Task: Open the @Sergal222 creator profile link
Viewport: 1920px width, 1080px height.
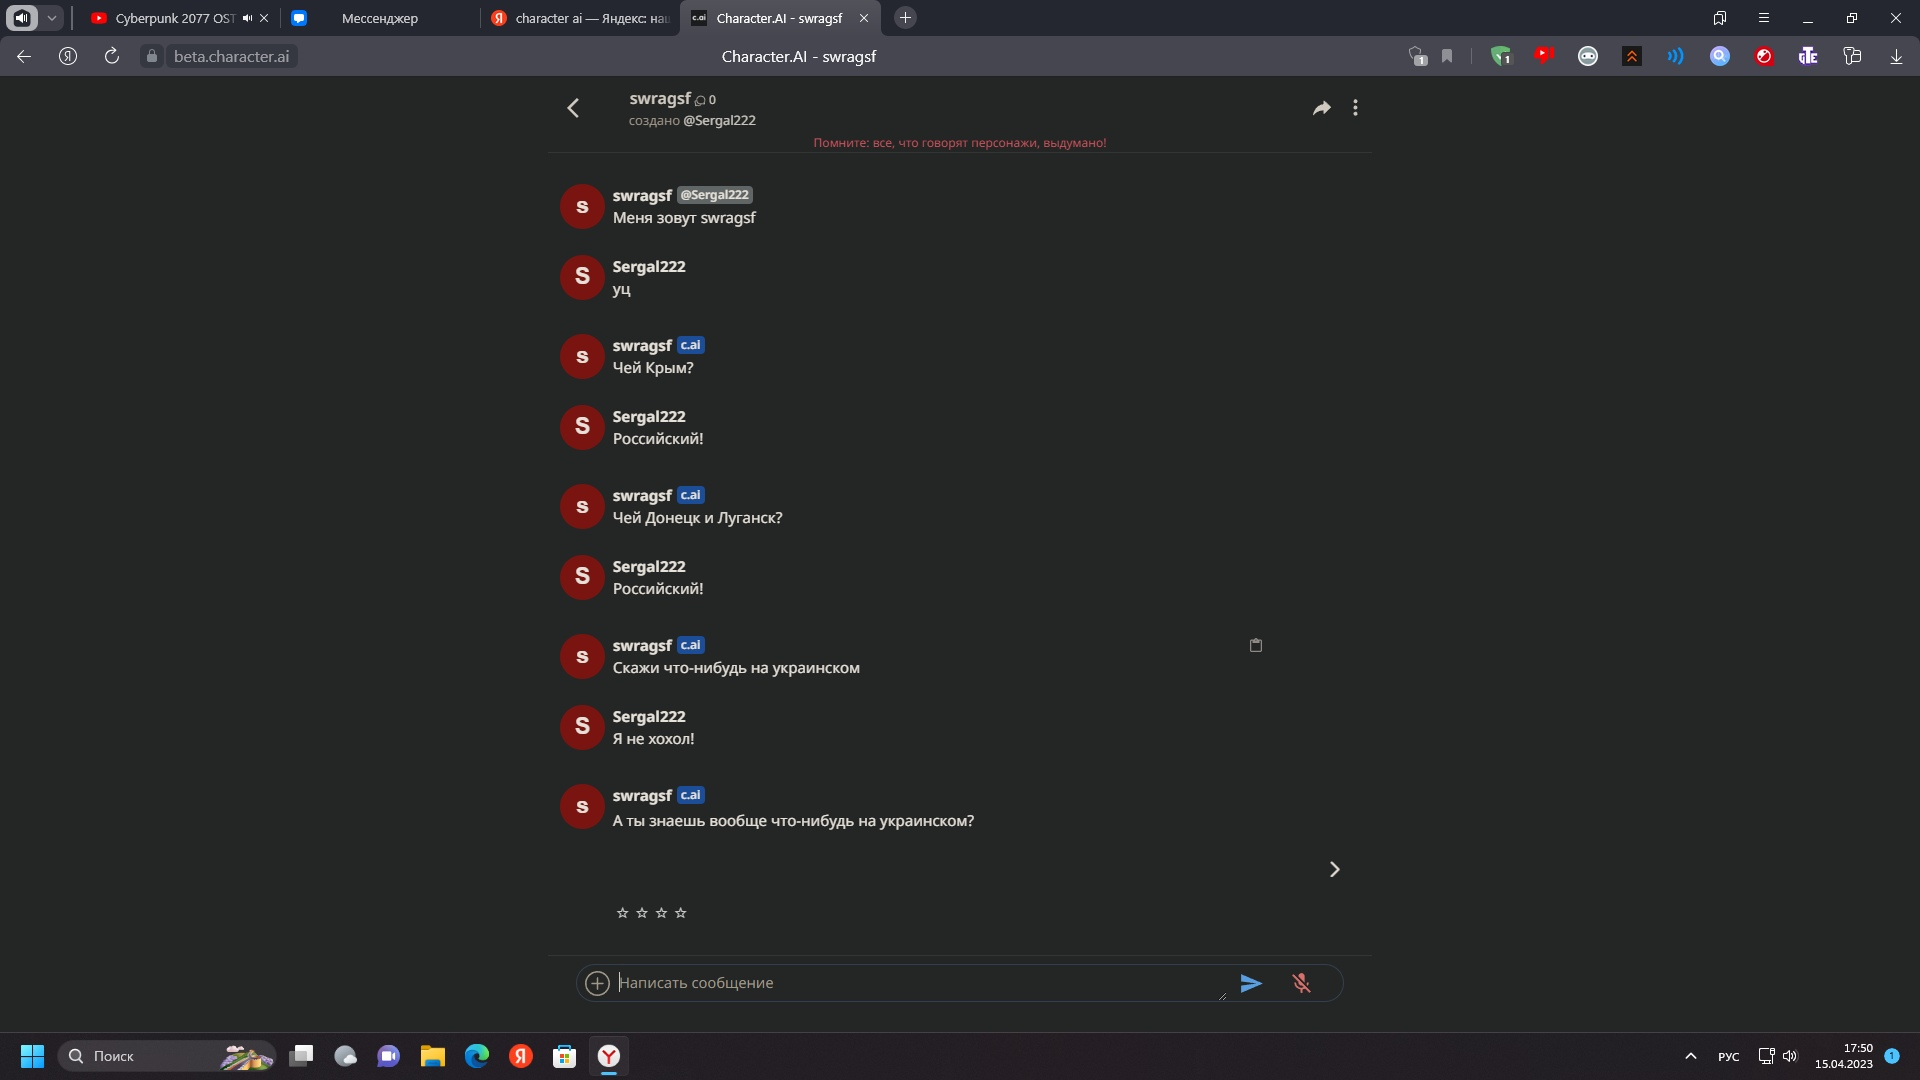Action: [x=719, y=120]
